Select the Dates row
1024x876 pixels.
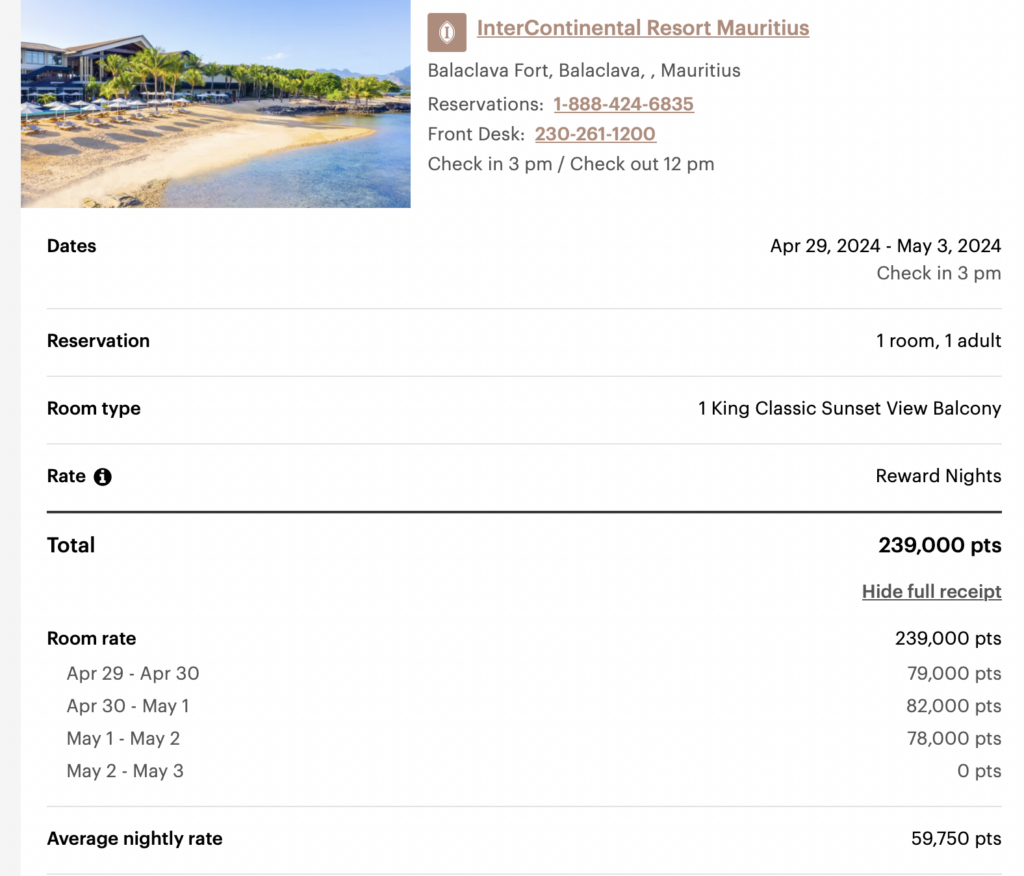(71, 246)
